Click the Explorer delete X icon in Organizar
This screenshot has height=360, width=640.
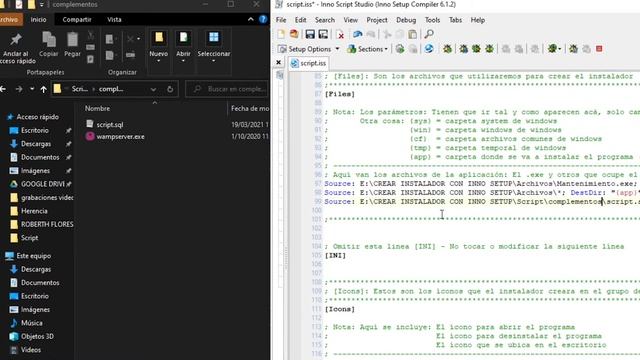coord(130,39)
